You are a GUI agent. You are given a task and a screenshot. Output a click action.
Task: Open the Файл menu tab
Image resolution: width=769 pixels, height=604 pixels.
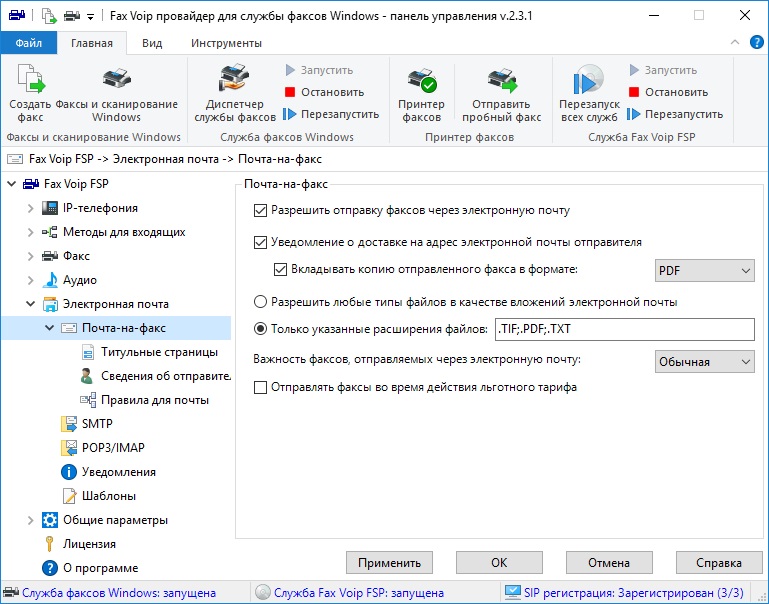point(28,43)
